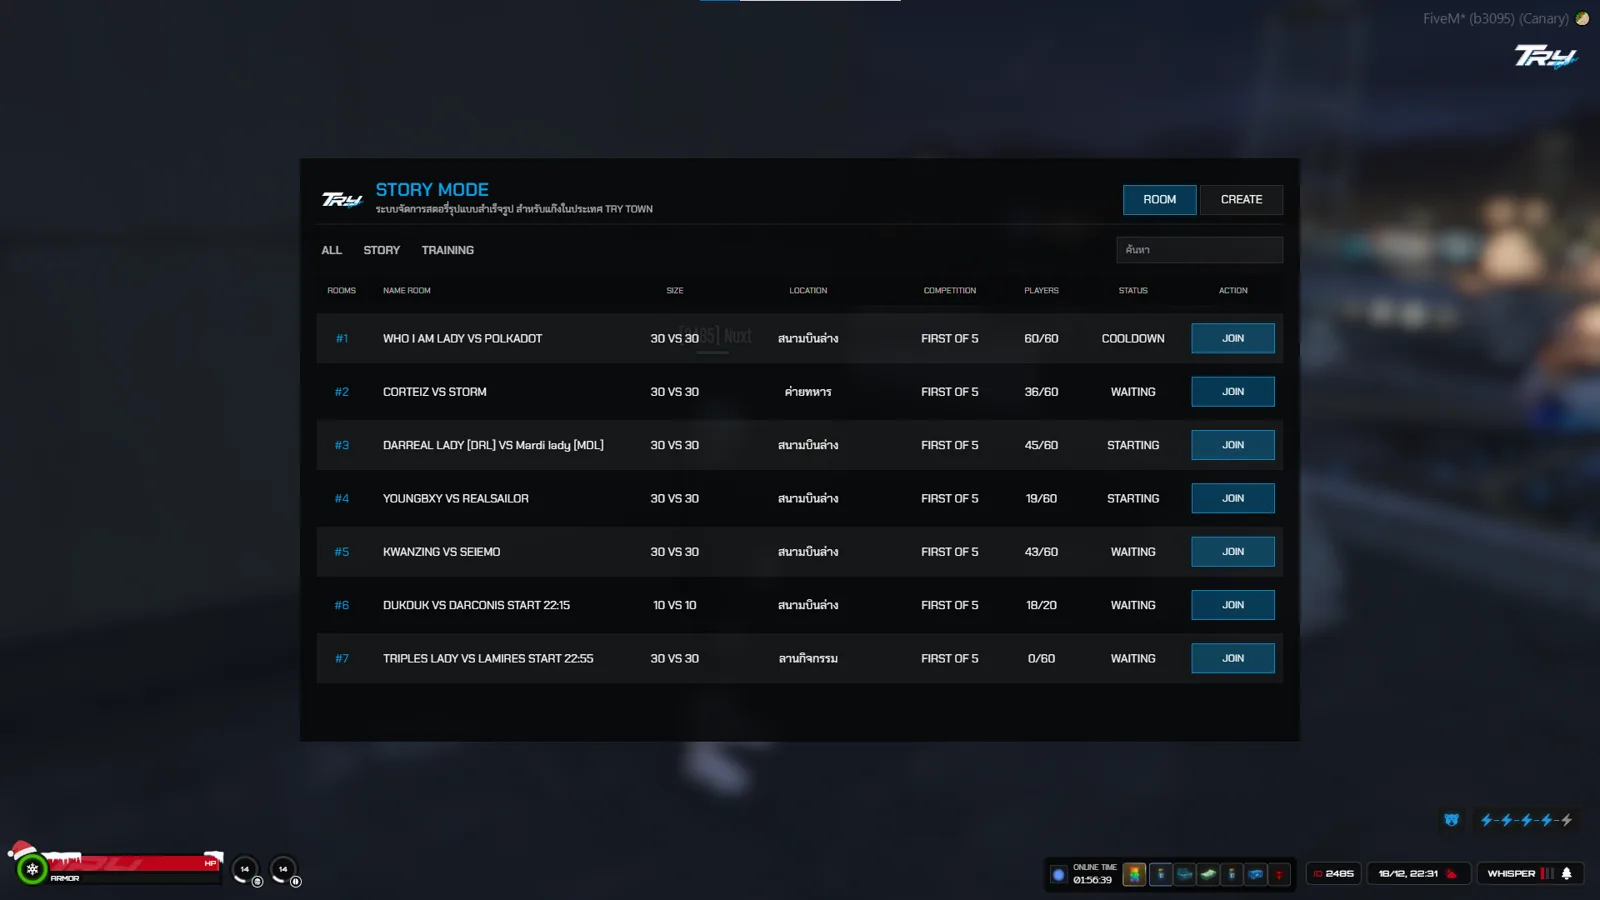Click the 36/60 players count
Viewport: 1600px width, 900px height.
[1041, 392]
